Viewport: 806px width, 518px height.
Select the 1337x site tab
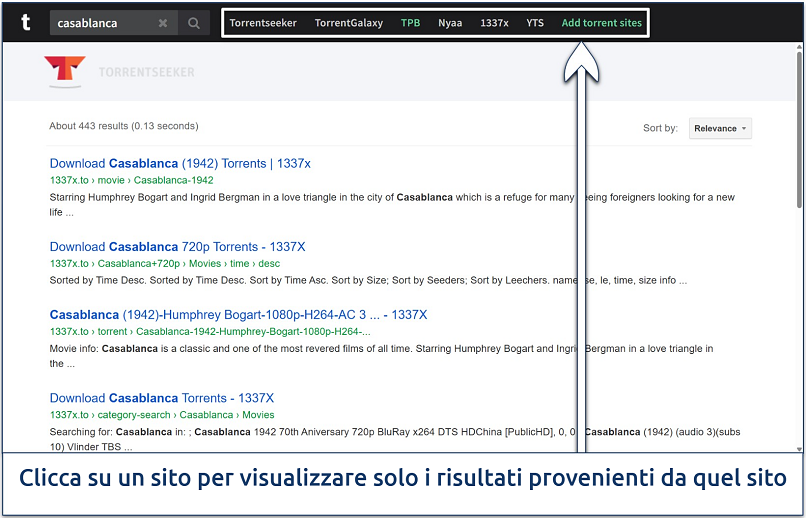pyautogui.click(x=494, y=23)
